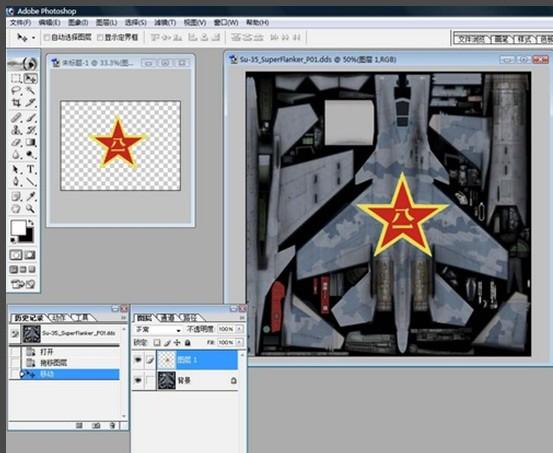553x453 pixels.
Task: Select the Hand tool
Action: coord(16,209)
